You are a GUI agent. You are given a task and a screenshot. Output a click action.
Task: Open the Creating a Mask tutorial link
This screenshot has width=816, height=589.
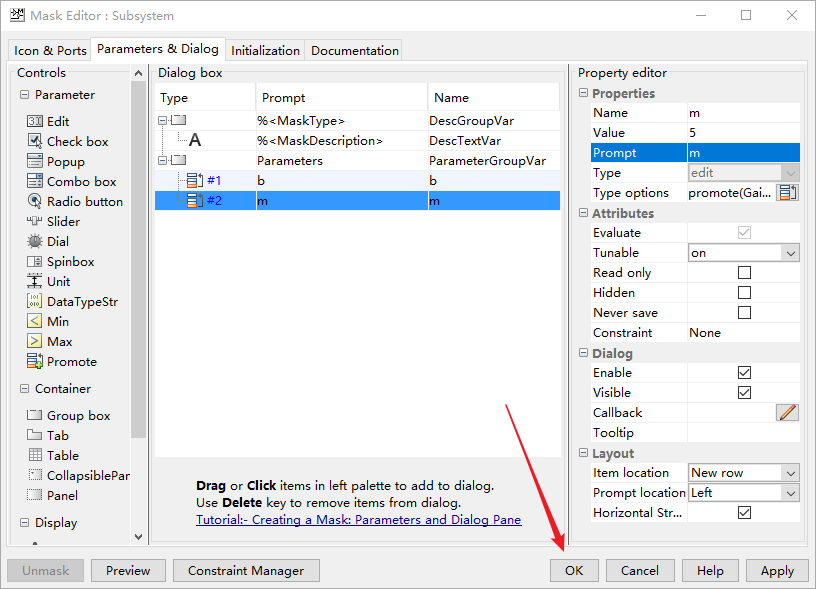tap(359, 520)
